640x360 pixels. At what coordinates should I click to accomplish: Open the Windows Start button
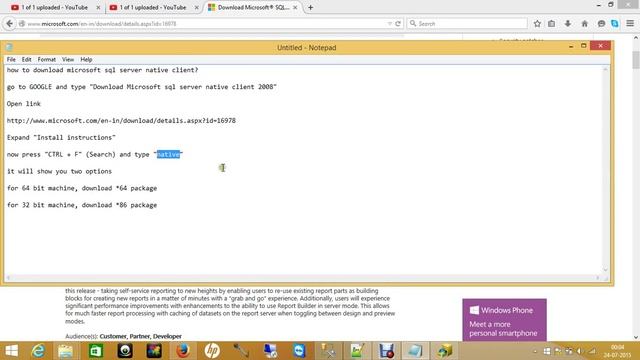click(11, 351)
